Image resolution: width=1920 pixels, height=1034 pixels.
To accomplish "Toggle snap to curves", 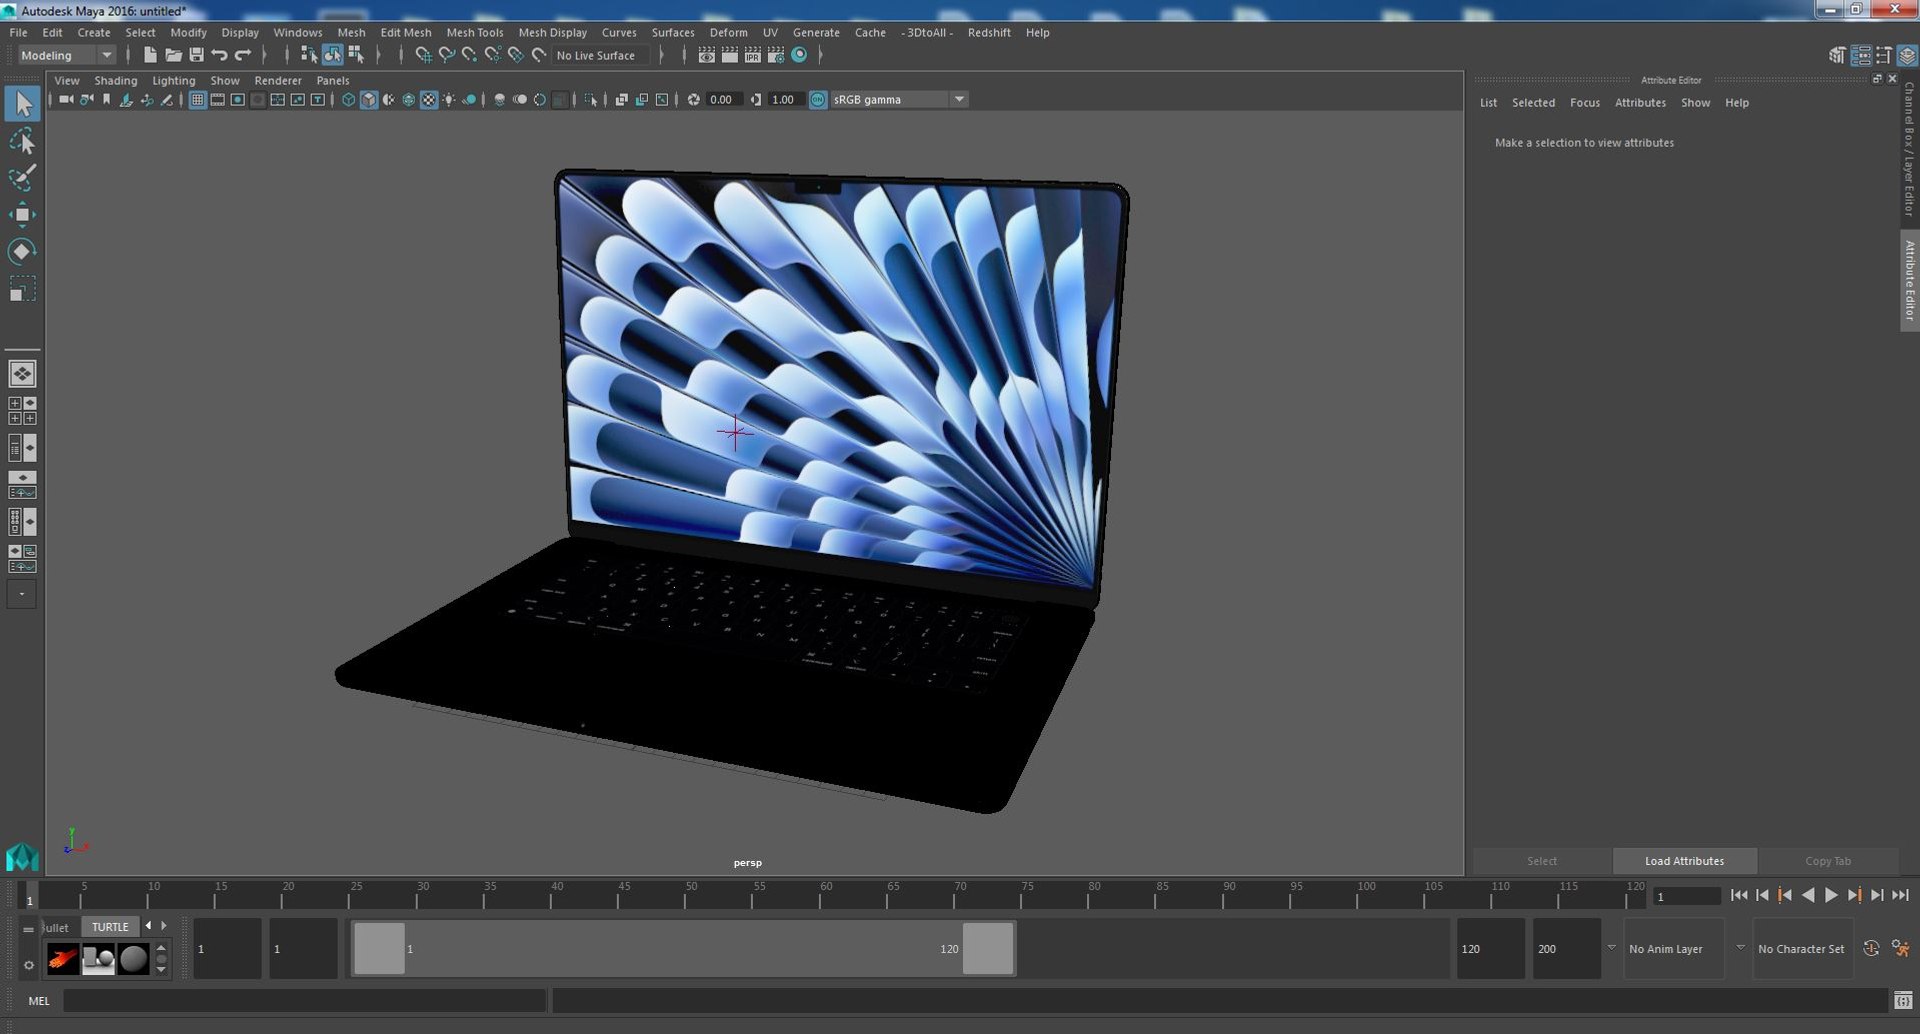I will click(x=447, y=55).
